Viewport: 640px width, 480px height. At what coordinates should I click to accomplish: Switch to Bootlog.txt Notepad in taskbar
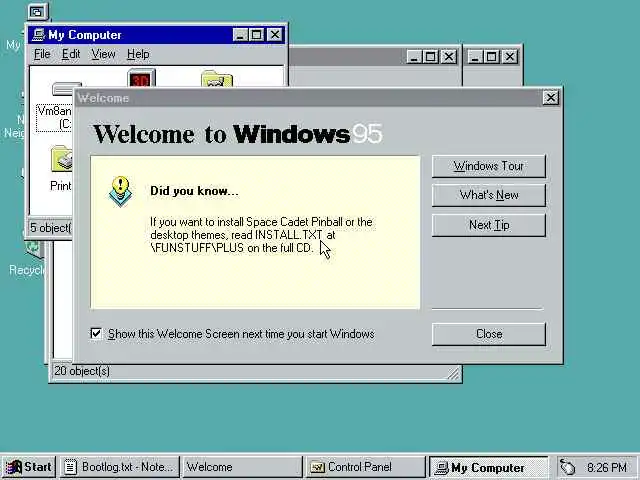coord(120,467)
